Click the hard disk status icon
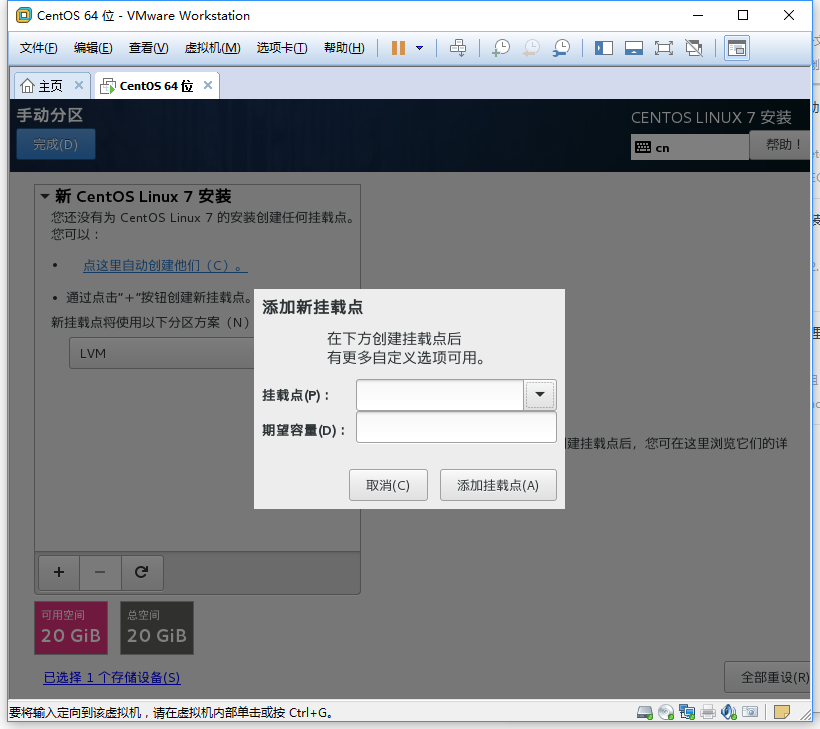This screenshot has width=820, height=729. (x=645, y=712)
